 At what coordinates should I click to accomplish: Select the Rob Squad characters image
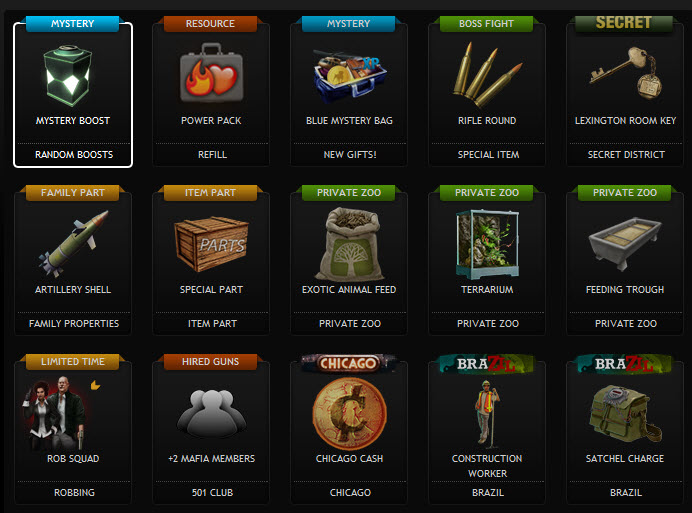[57, 413]
